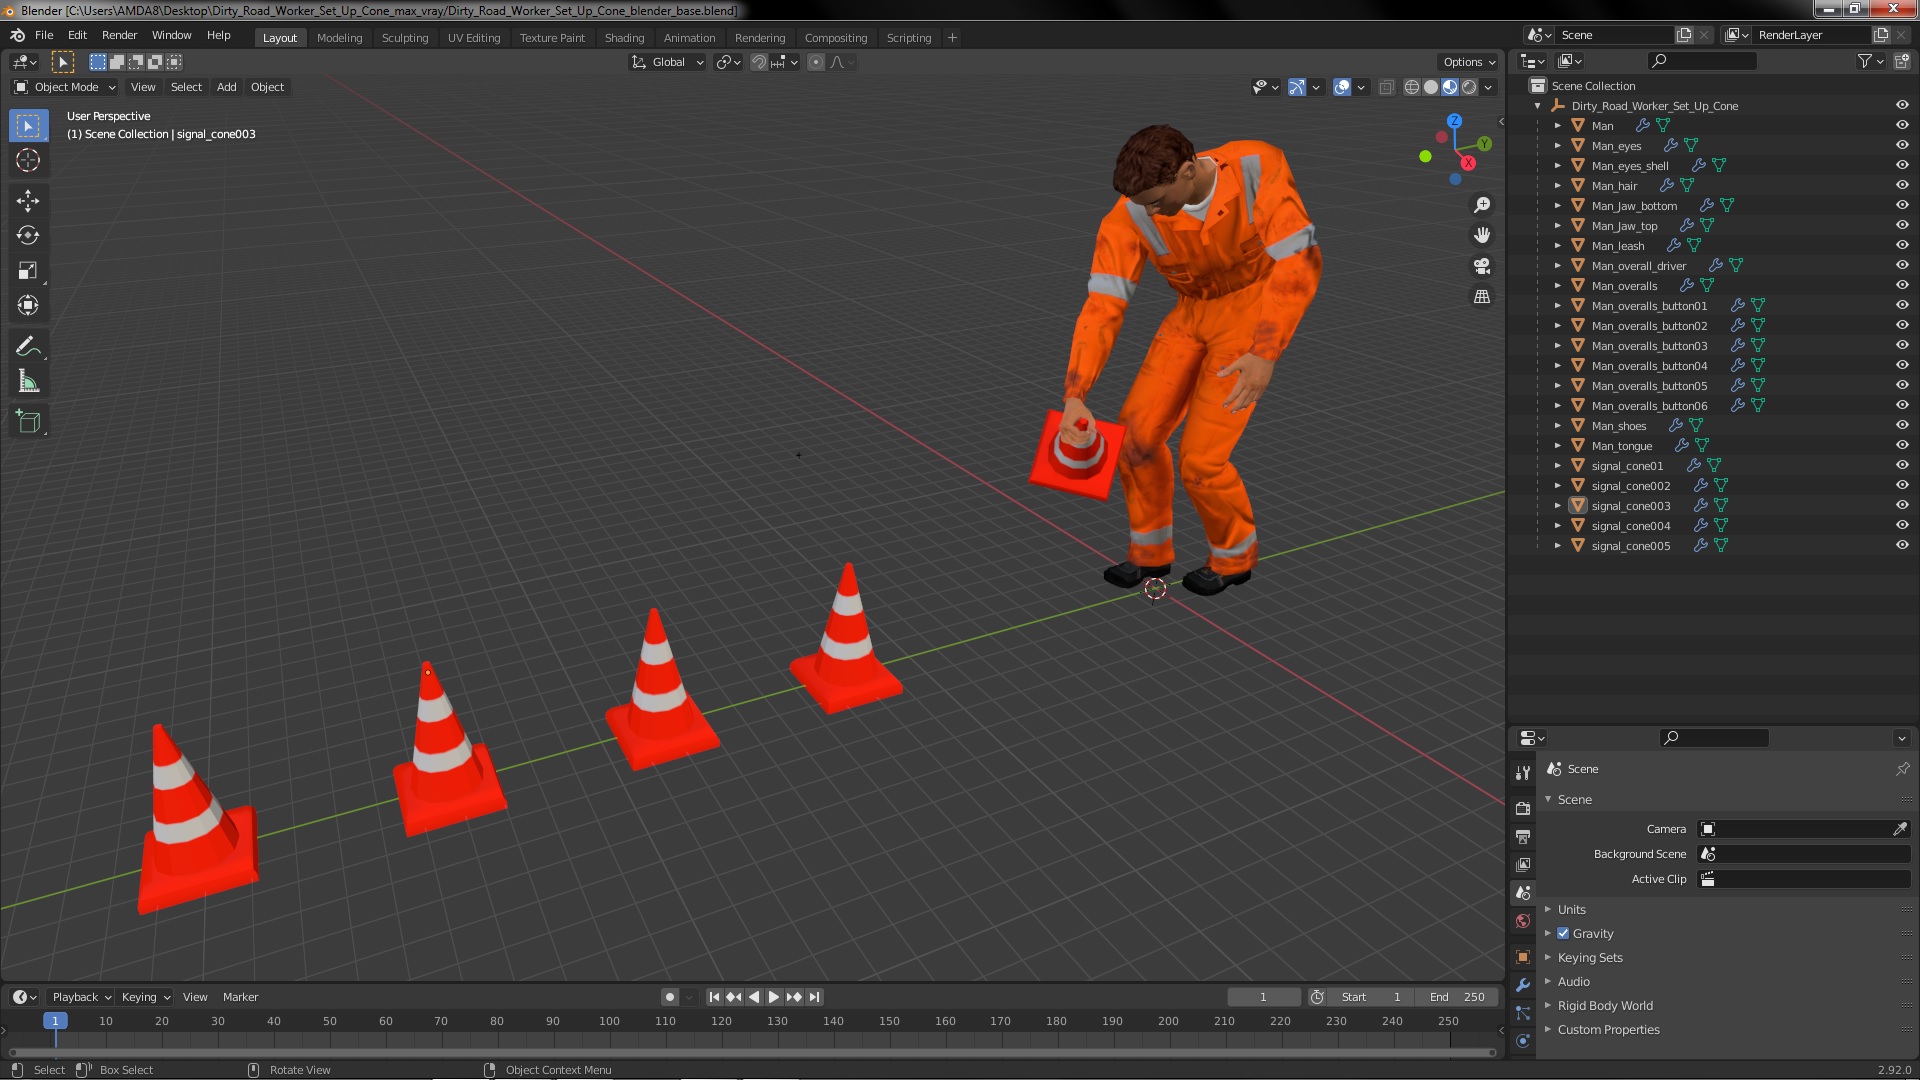Select the Annotate tool

[28, 347]
